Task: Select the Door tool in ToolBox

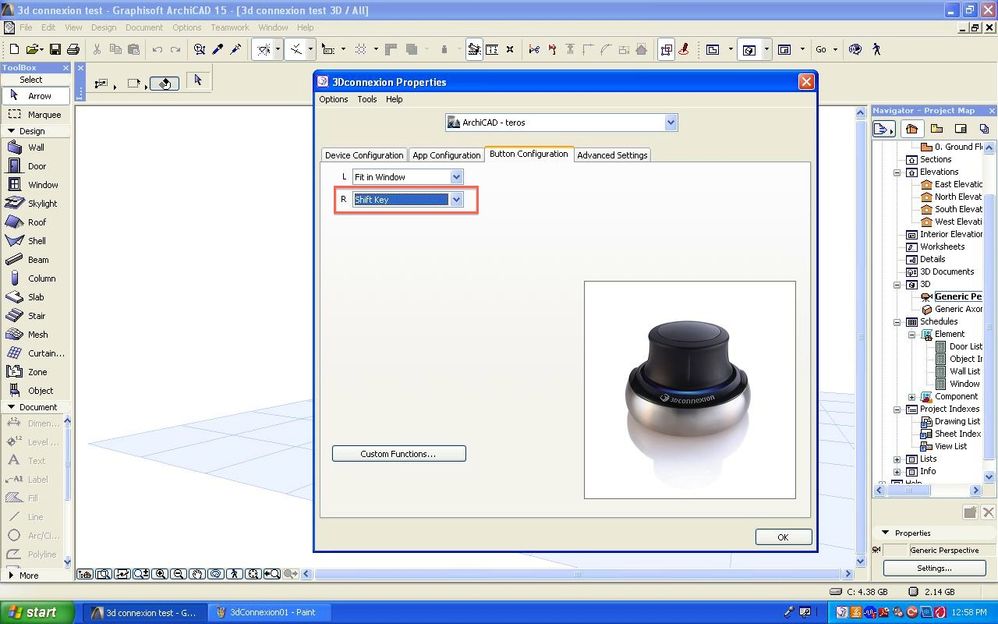Action: pyautogui.click(x=36, y=166)
